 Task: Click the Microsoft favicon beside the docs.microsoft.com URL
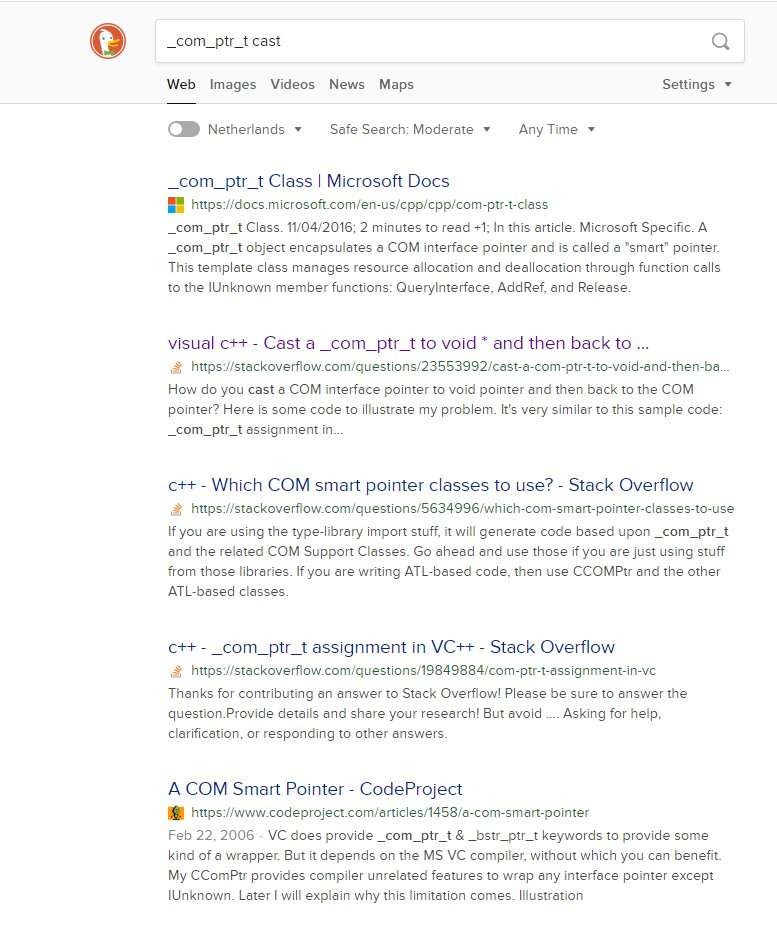(x=176, y=205)
